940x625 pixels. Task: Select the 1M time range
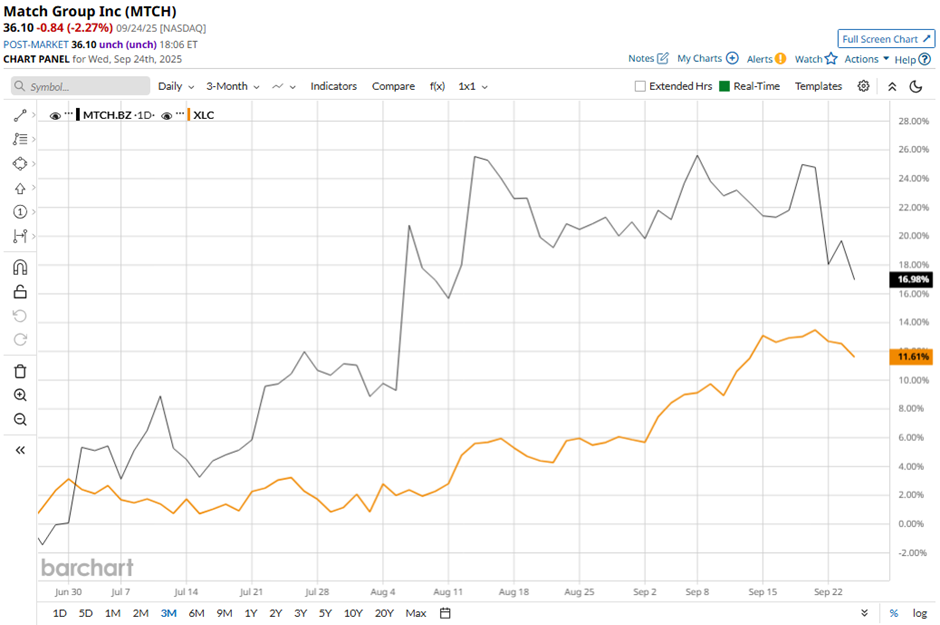click(113, 613)
